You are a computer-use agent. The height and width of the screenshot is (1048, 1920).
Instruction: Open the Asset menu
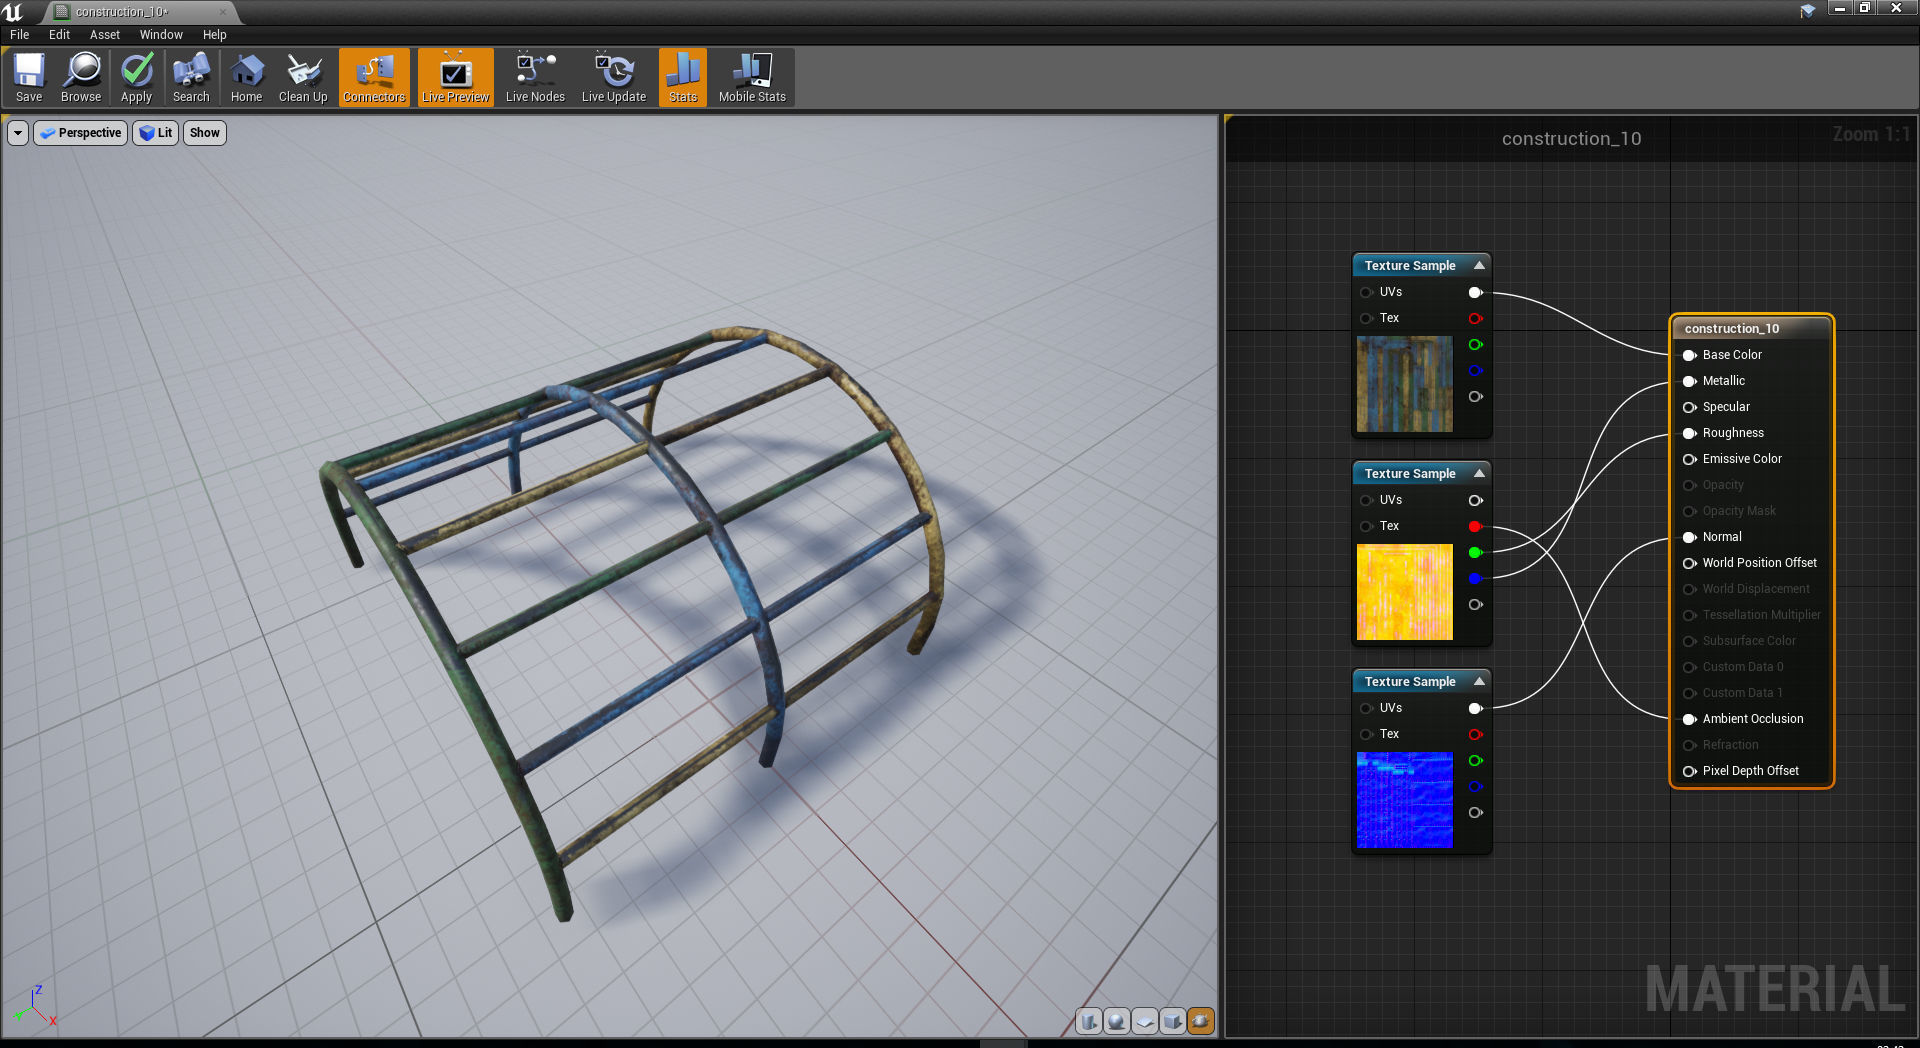105,34
